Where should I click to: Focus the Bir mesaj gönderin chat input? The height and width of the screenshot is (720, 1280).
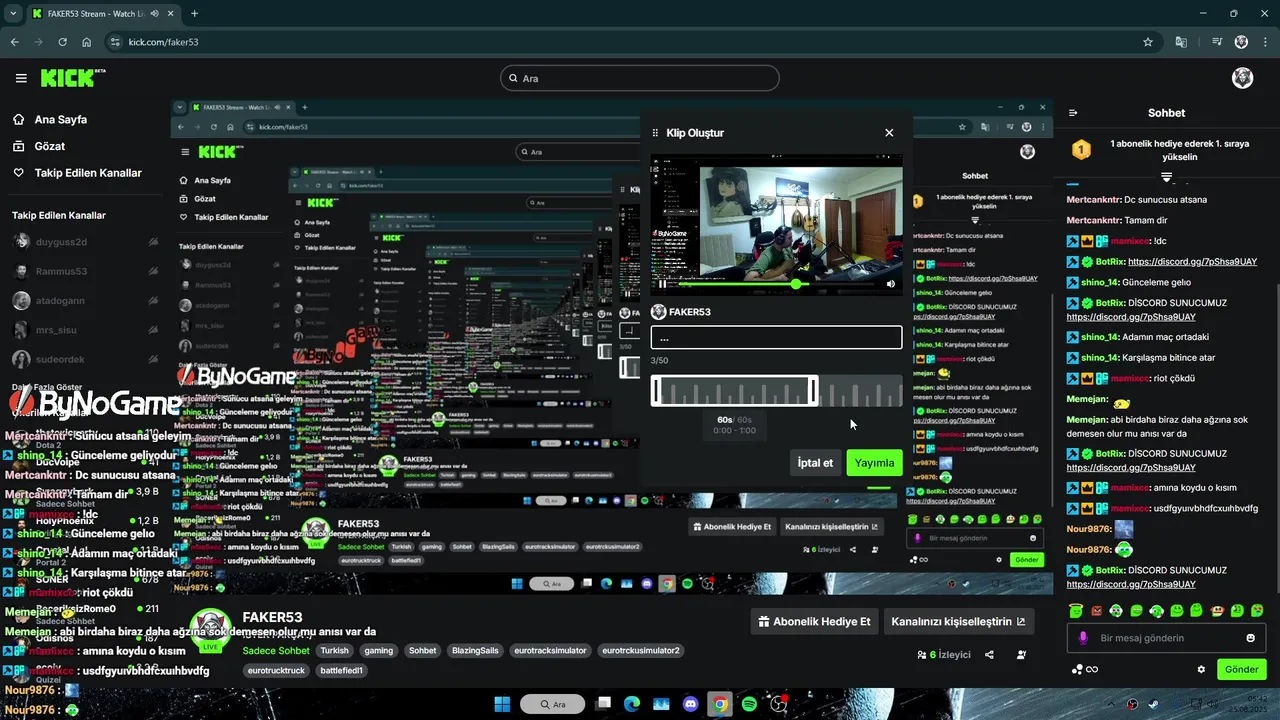[x=1166, y=638]
